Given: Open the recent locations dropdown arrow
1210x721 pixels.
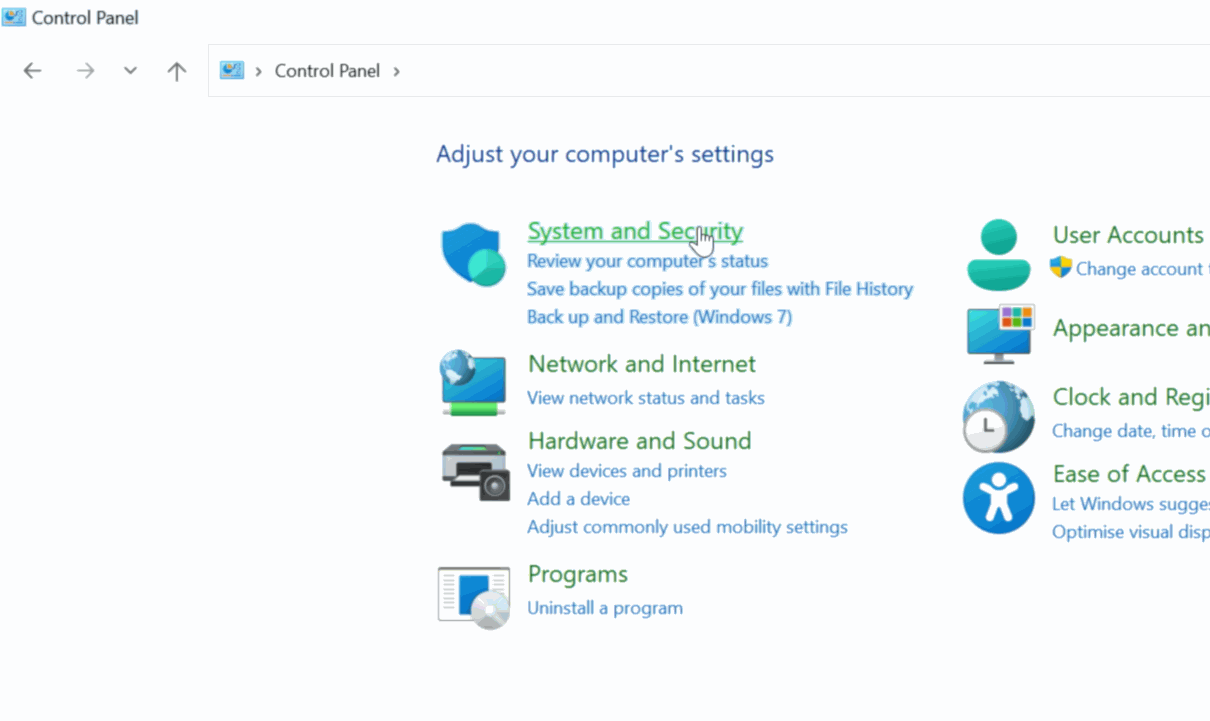Looking at the screenshot, I should [x=130, y=71].
